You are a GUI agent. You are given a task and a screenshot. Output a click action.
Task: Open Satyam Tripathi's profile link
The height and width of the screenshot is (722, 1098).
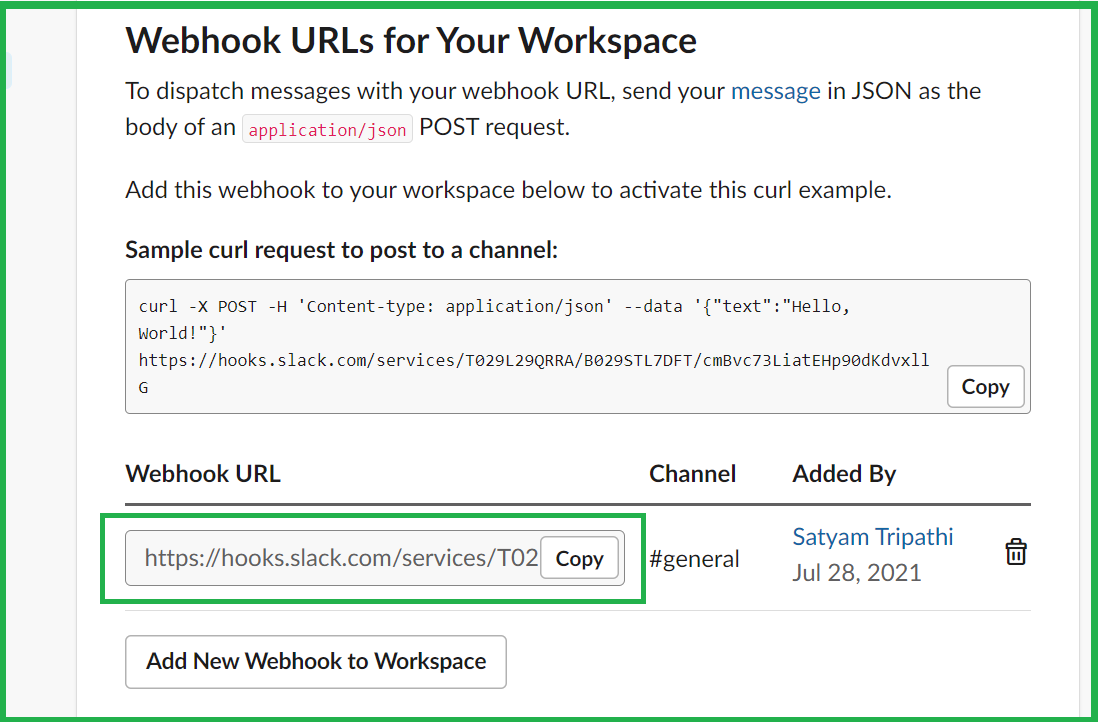click(x=872, y=537)
